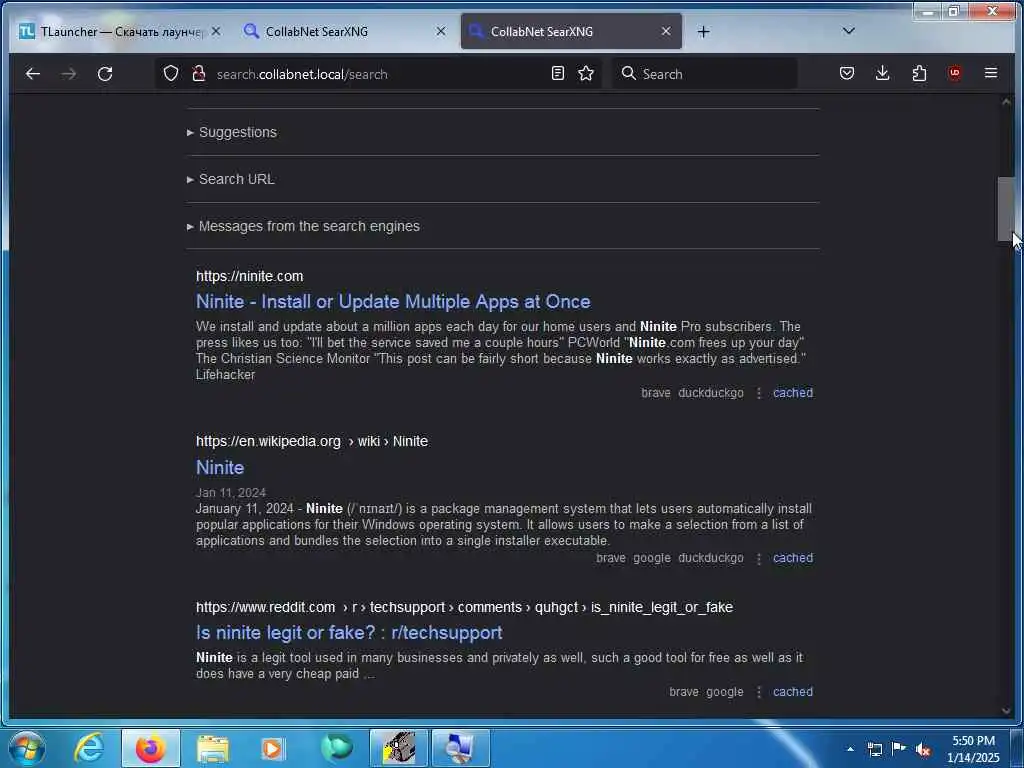
Task: Click the https://ninite.com URL text
Action: click(249, 276)
